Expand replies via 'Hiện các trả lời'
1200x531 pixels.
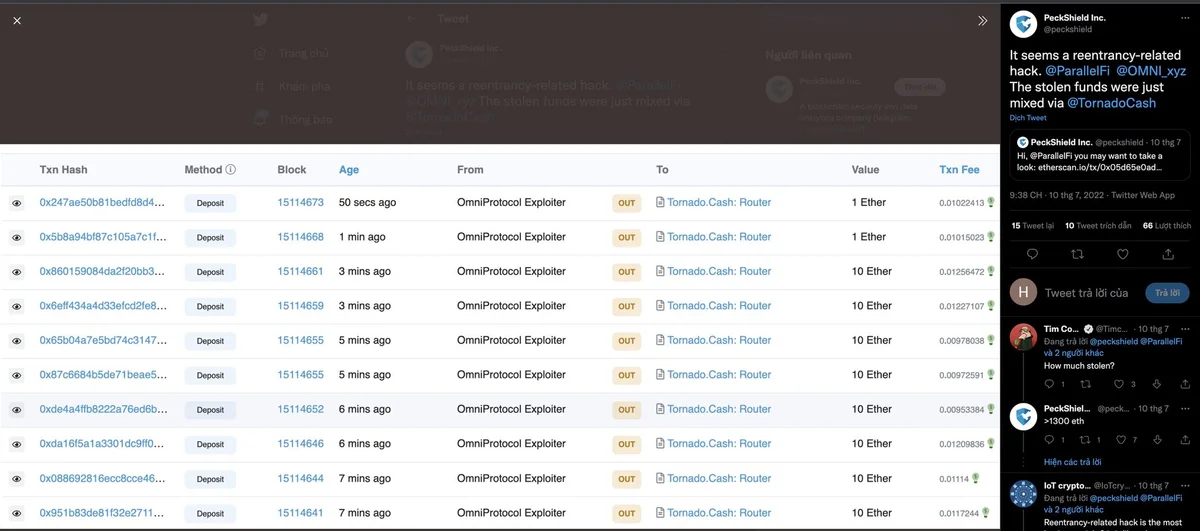click(1072, 462)
